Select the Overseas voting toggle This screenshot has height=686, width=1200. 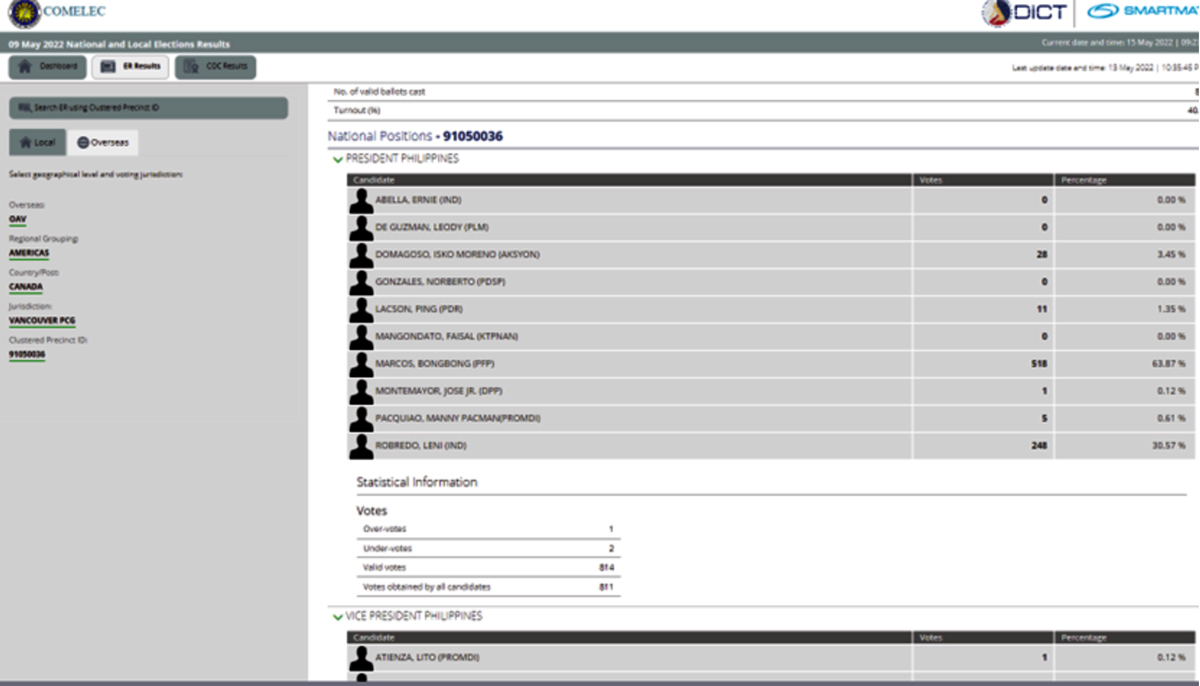(103, 143)
